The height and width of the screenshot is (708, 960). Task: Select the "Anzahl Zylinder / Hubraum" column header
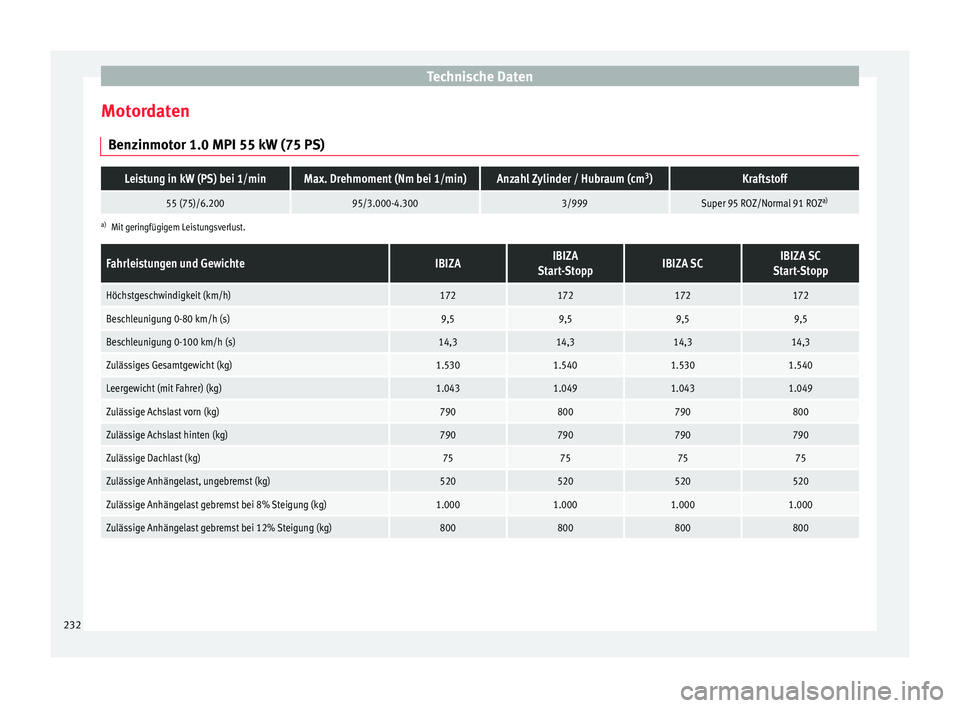click(x=574, y=179)
